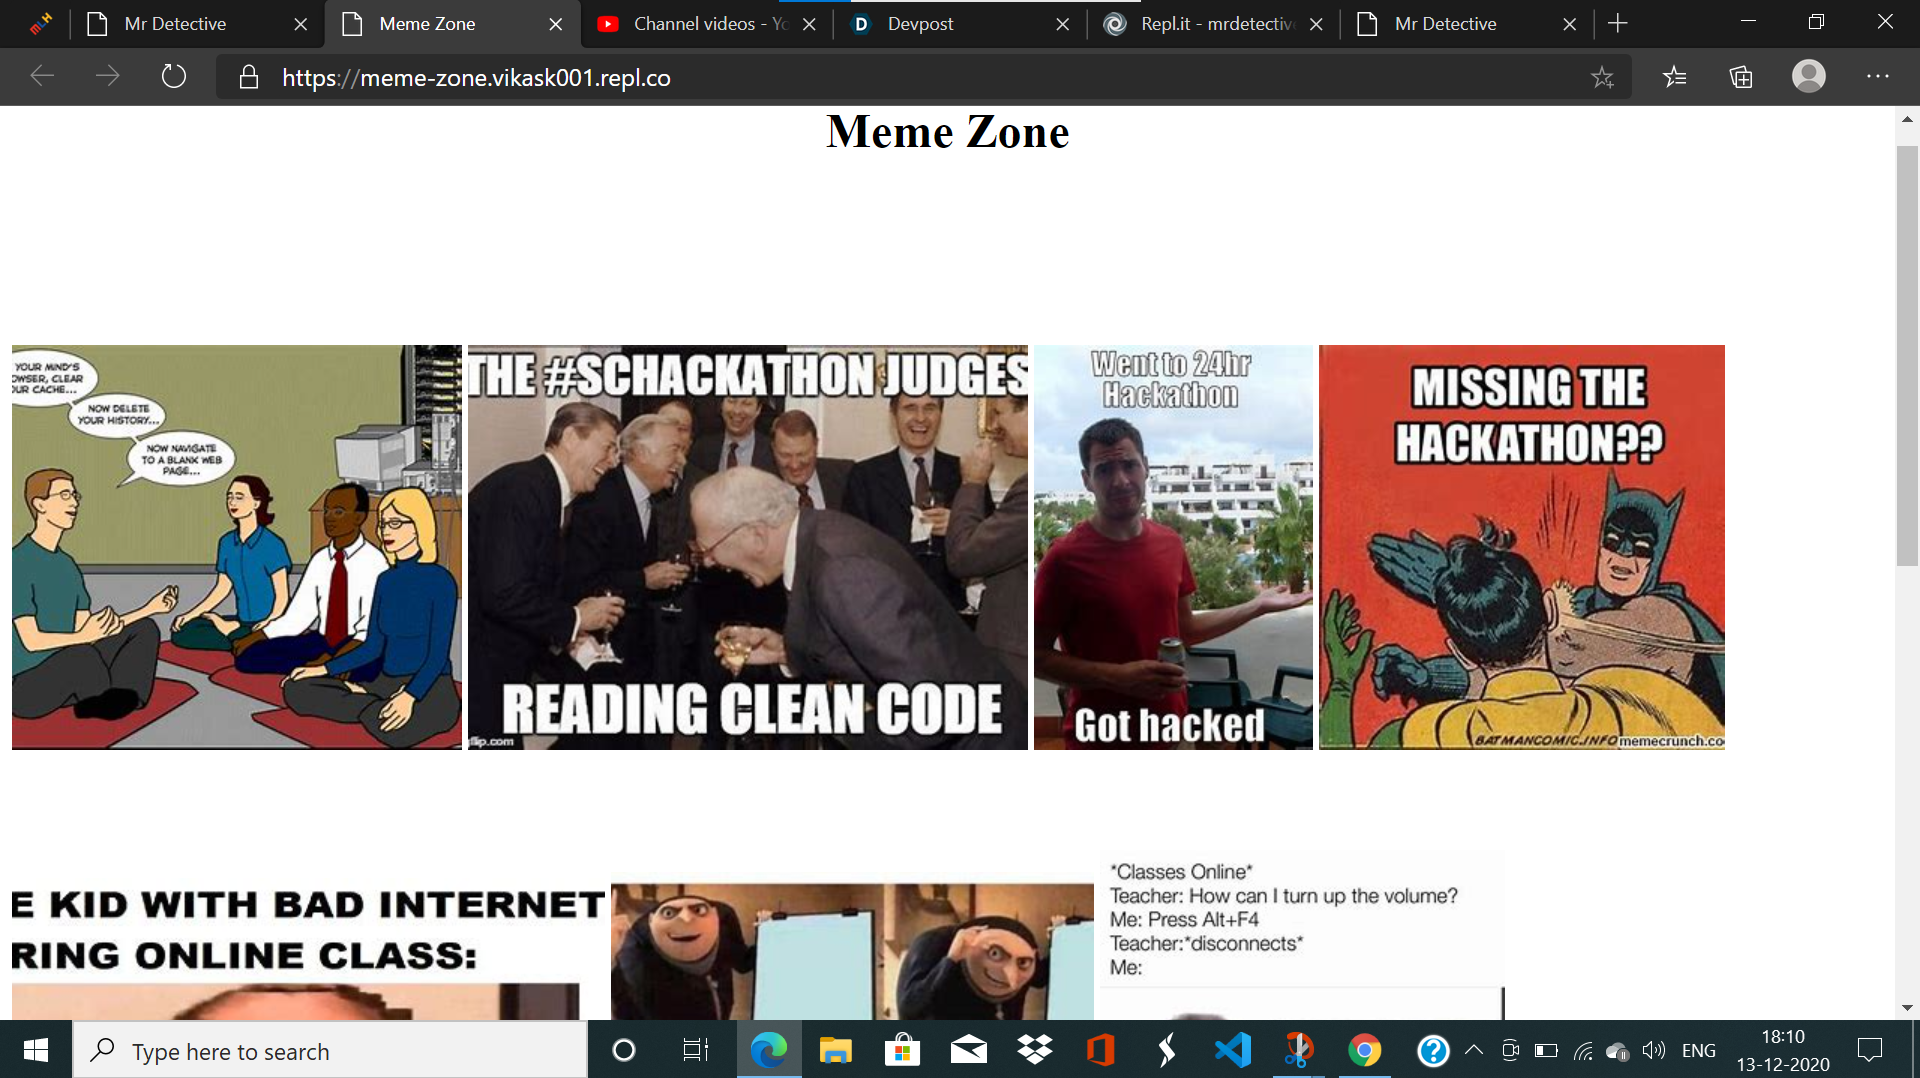Click the vertical scrollbar thumb
Viewport: 1920px width, 1078px height.
(x=1907, y=355)
